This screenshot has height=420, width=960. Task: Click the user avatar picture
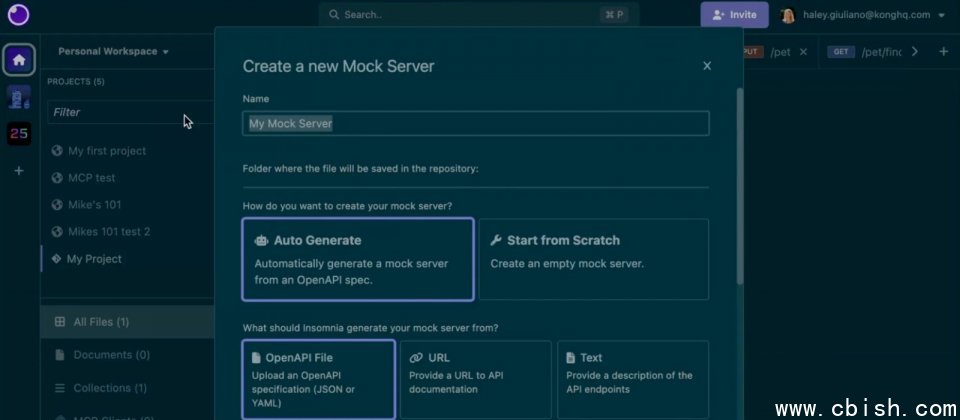pyautogui.click(x=788, y=16)
